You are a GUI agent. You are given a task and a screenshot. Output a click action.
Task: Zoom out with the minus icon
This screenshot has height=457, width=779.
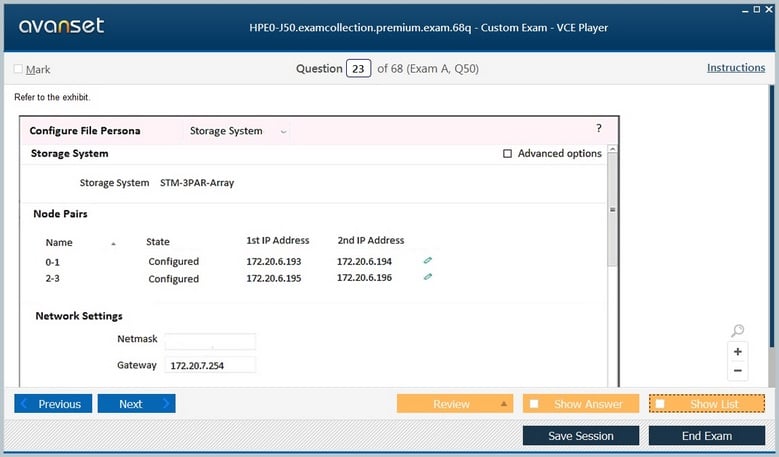(738, 371)
